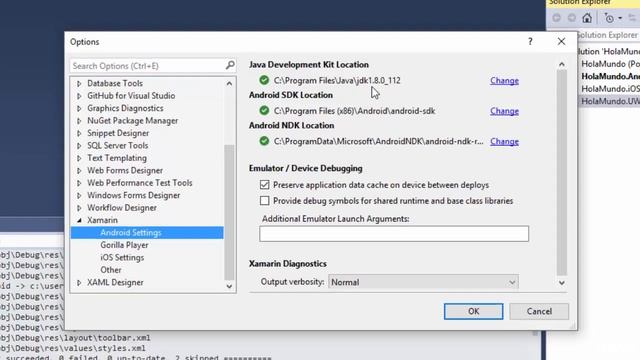The image size is (640, 360).
Task: Click the pending changes clock icon in Solution Explorer
Action: click(x=609, y=18)
